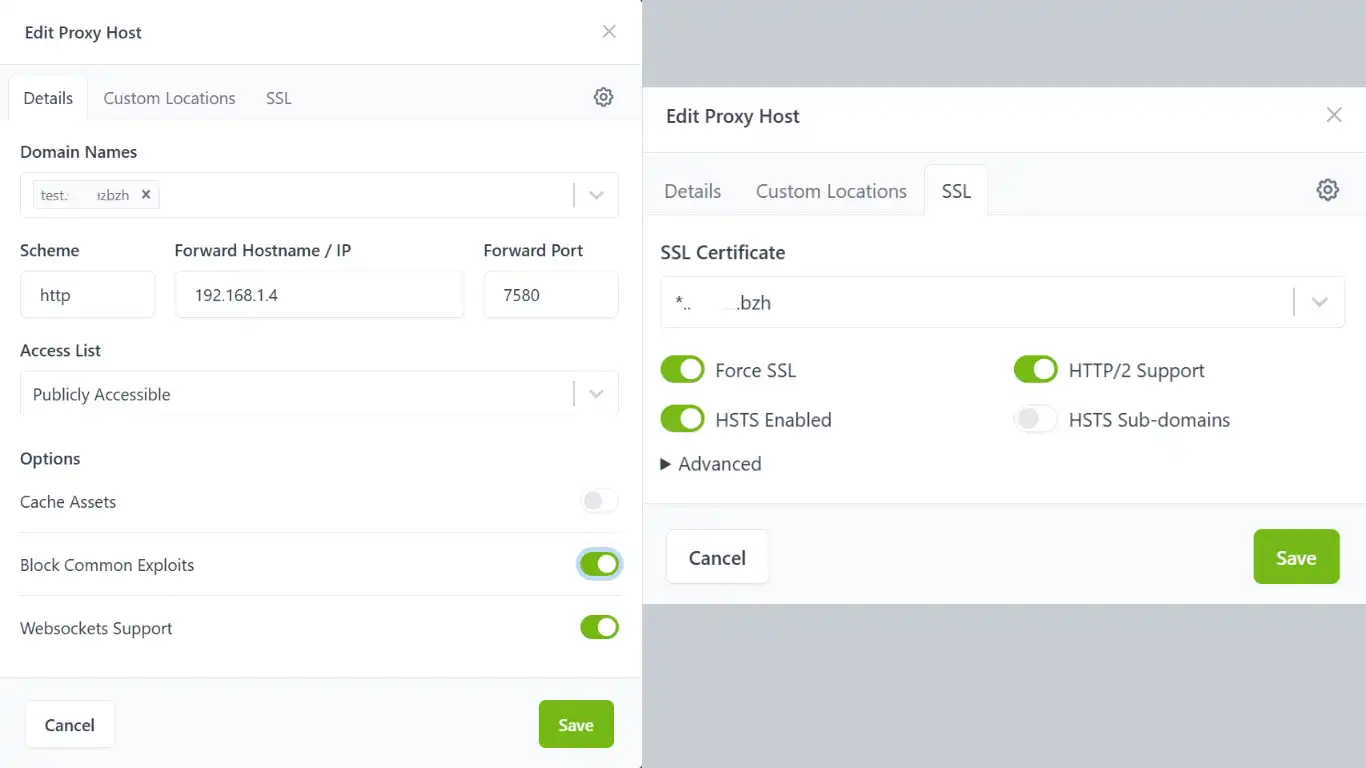Open the Domain Names dropdown arrow
Image resolution: width=1366 pixels, height=768 pixels.
click(596, 195)
